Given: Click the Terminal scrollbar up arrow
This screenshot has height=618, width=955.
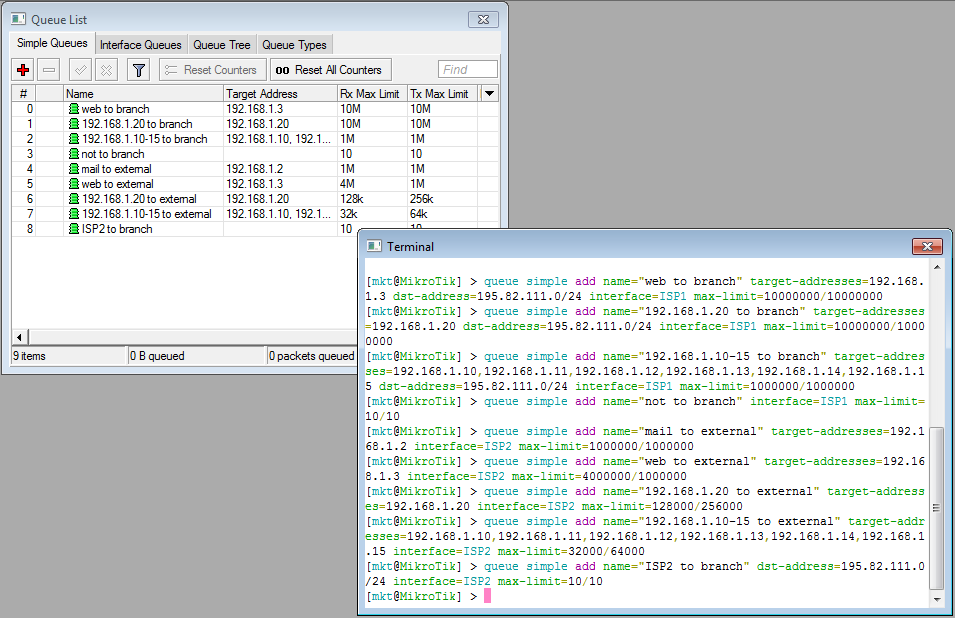Looking at the screenshot, I should pyautogui.click(x=937, y=267).
